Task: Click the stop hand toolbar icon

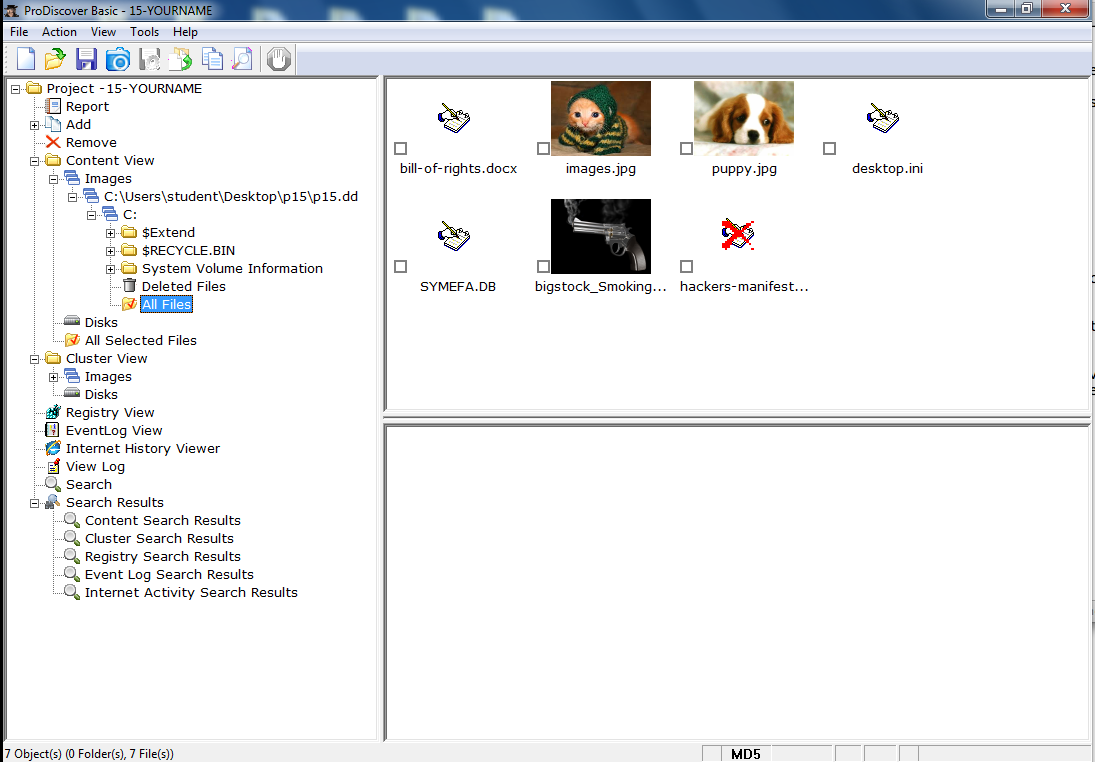Action: pos(279,59)
